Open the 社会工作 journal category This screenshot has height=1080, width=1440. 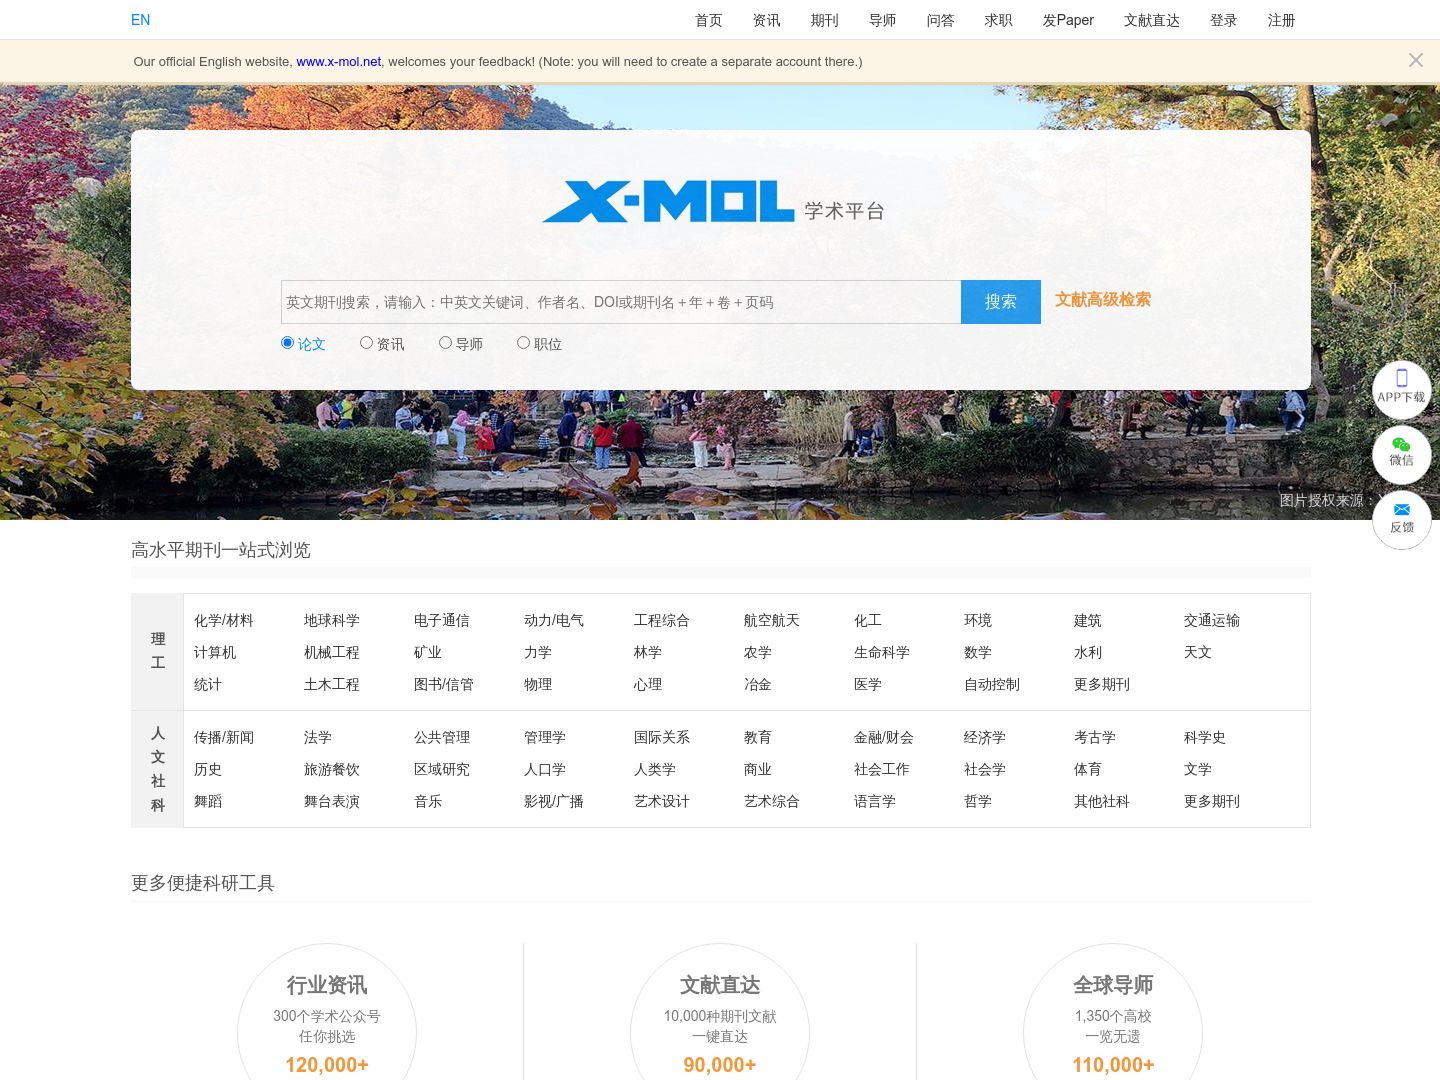coord(882,769)
